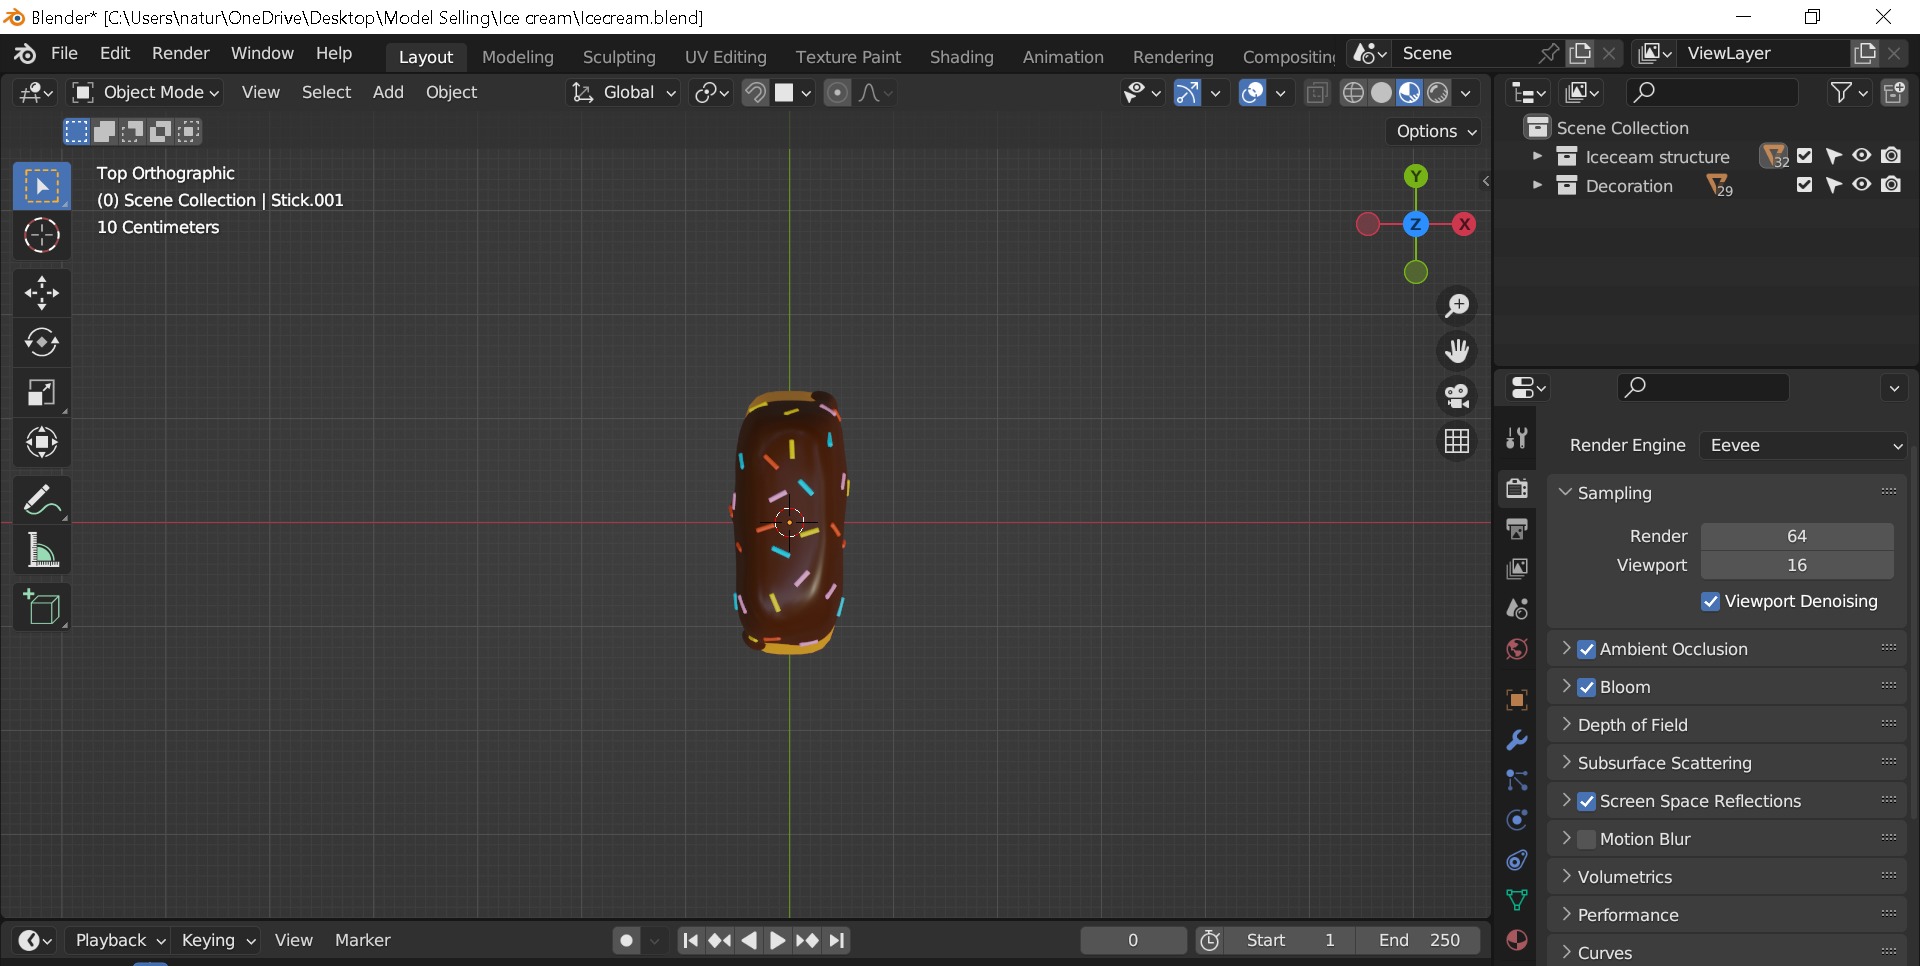Switch to the Shading workspace tab

(961, 57)
